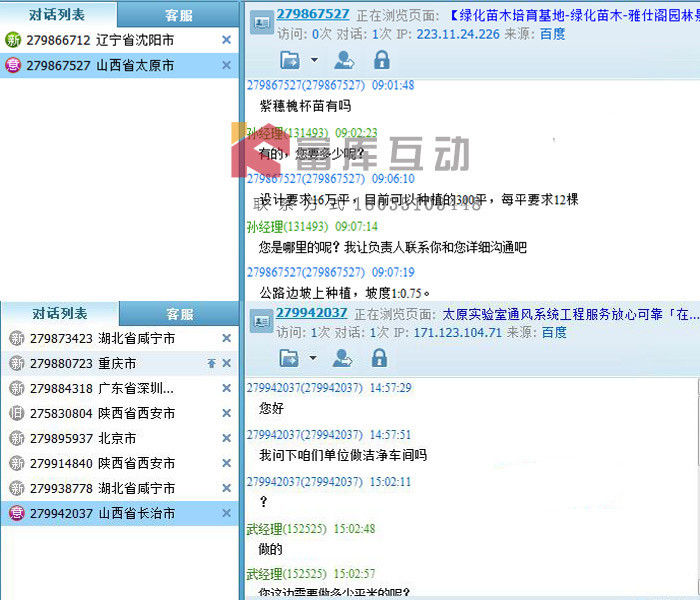Screen dimensions: 700x600
Task: Click the 百度 source link in the lower chat
Action: coord(554,333)
